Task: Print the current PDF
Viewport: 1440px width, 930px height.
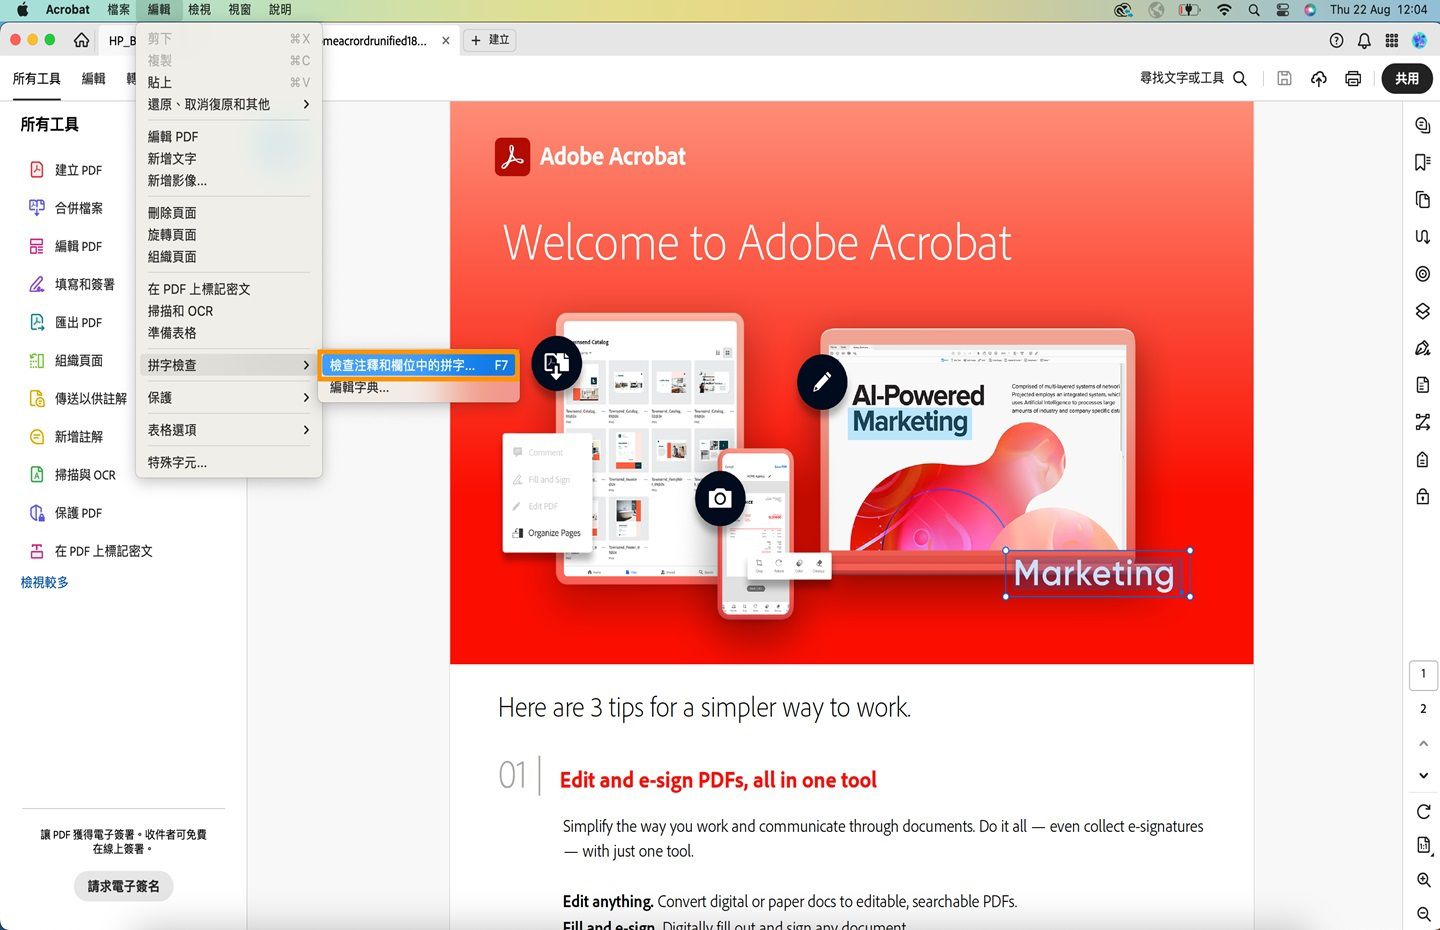Action: pos(1352,78)
